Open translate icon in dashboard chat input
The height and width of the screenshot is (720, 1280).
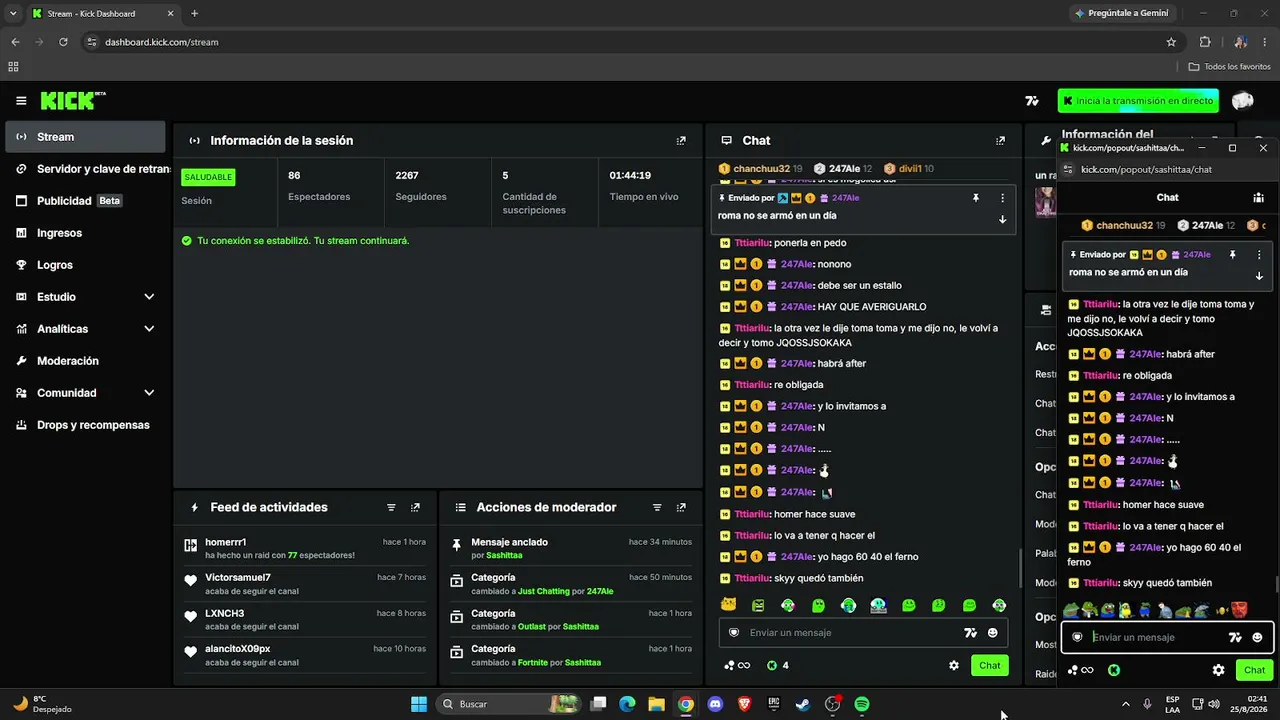pyautogui.click(x=970, y=633)
